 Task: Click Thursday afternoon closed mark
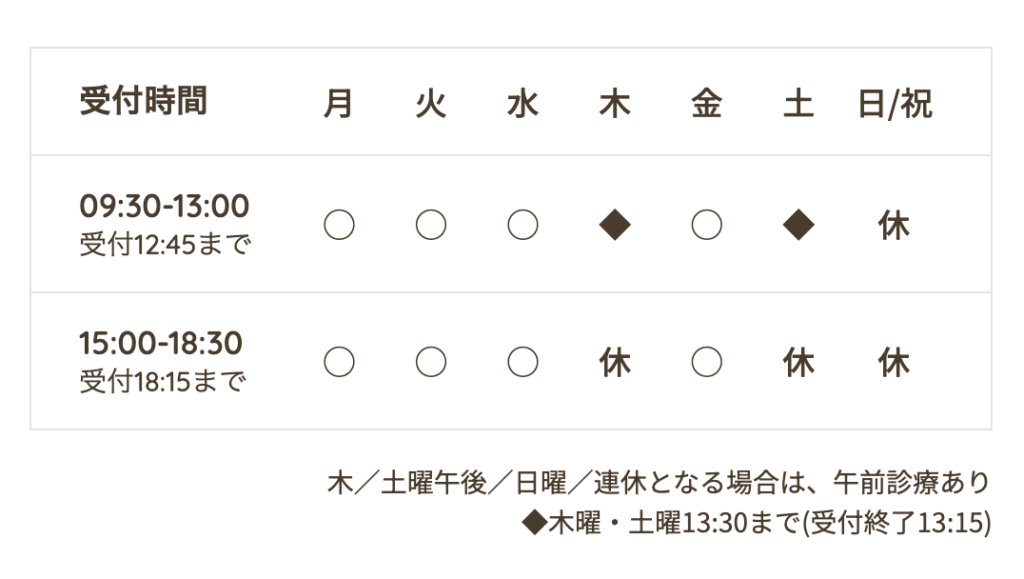pyautogui.click(x=614, y=362)
